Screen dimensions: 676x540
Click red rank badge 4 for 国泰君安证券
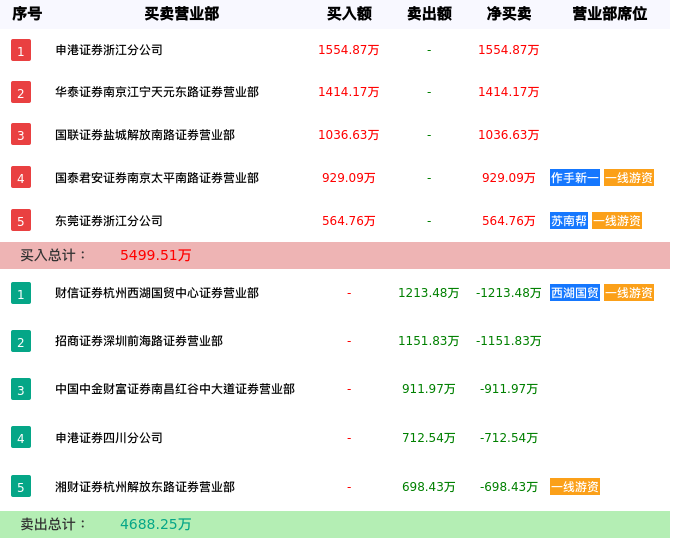click(x=21, y=178)
